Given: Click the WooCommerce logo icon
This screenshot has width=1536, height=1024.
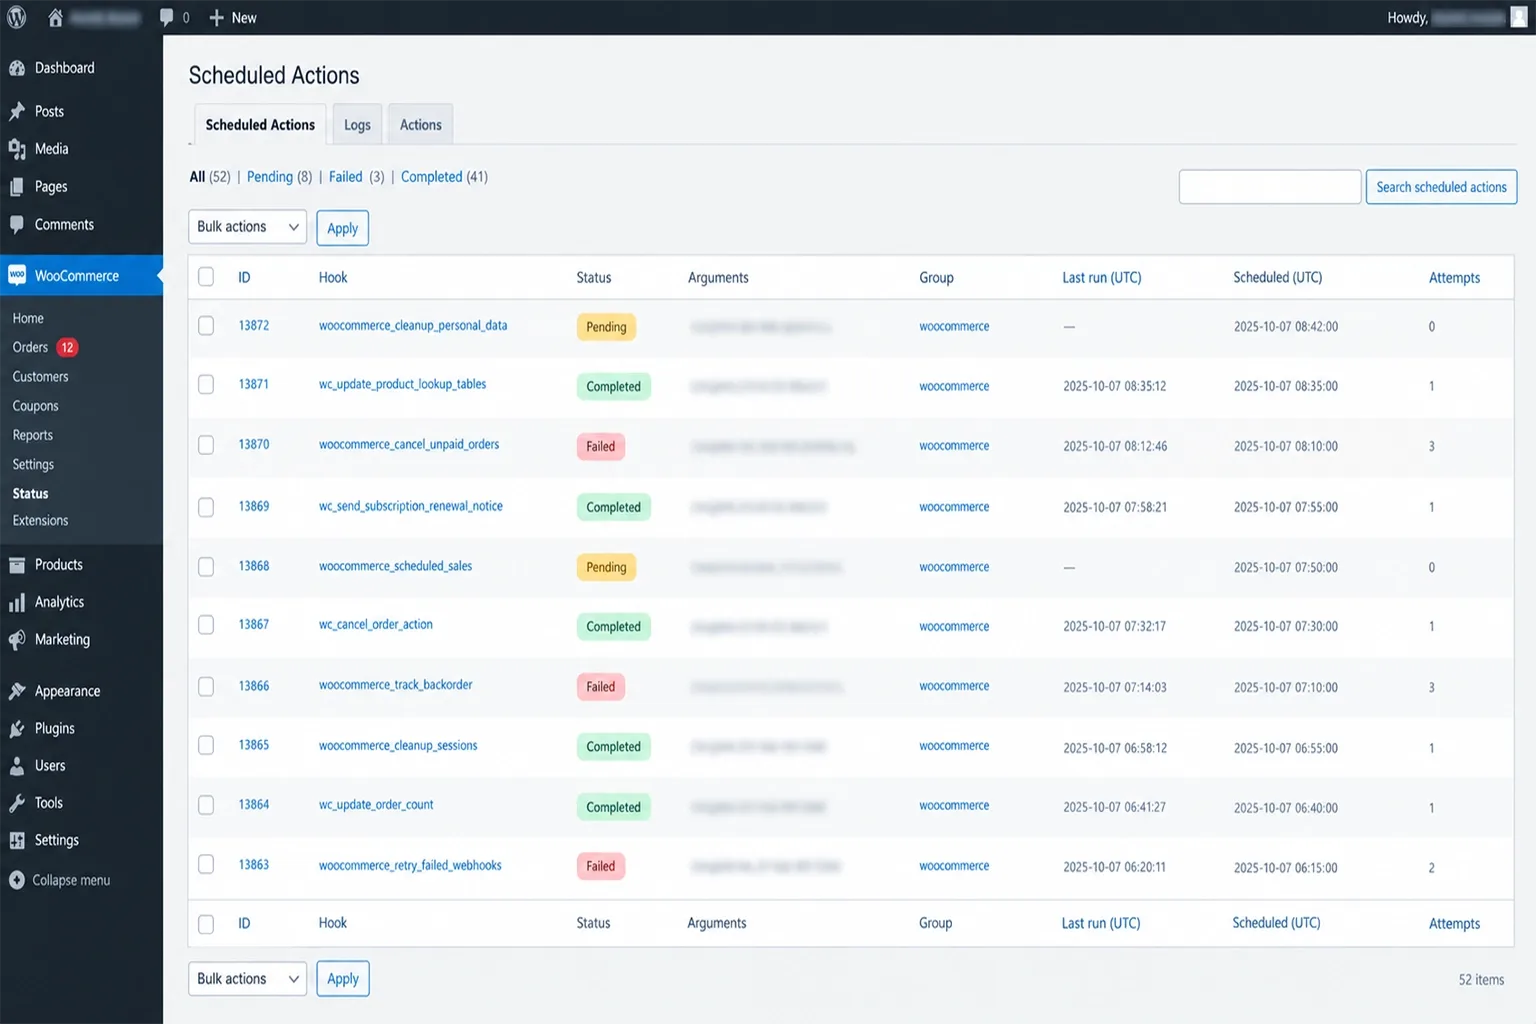Looking at the screenshot, I should click(17, 276).
